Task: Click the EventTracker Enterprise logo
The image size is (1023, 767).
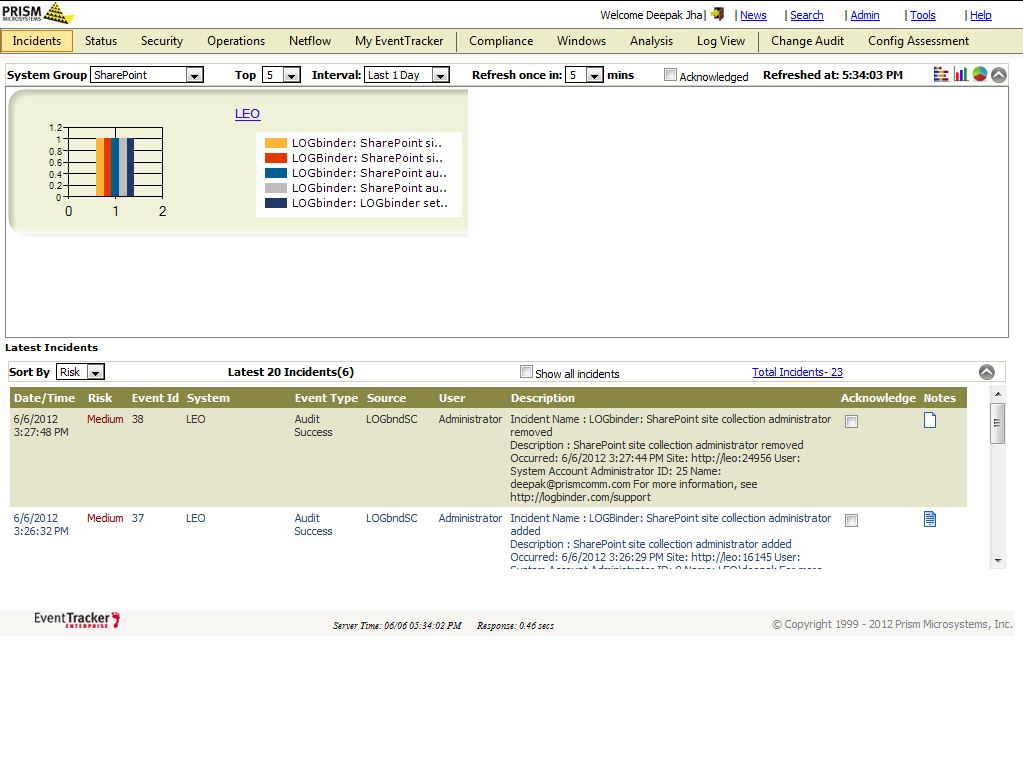Action: tap(77, 620)
